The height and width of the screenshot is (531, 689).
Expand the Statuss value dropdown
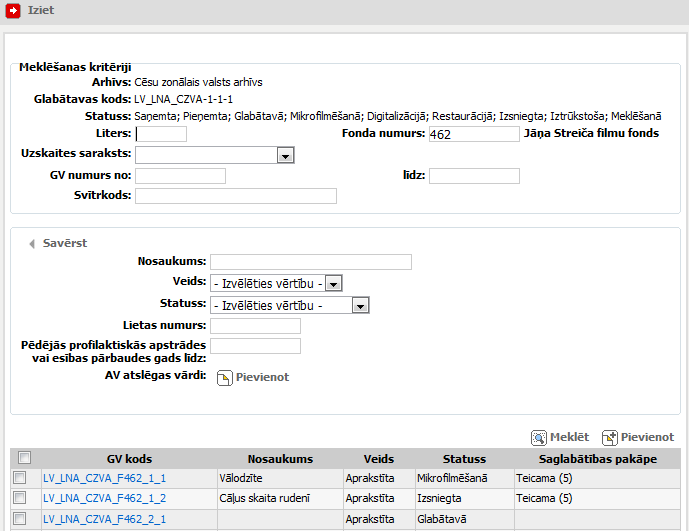(361, 305)
